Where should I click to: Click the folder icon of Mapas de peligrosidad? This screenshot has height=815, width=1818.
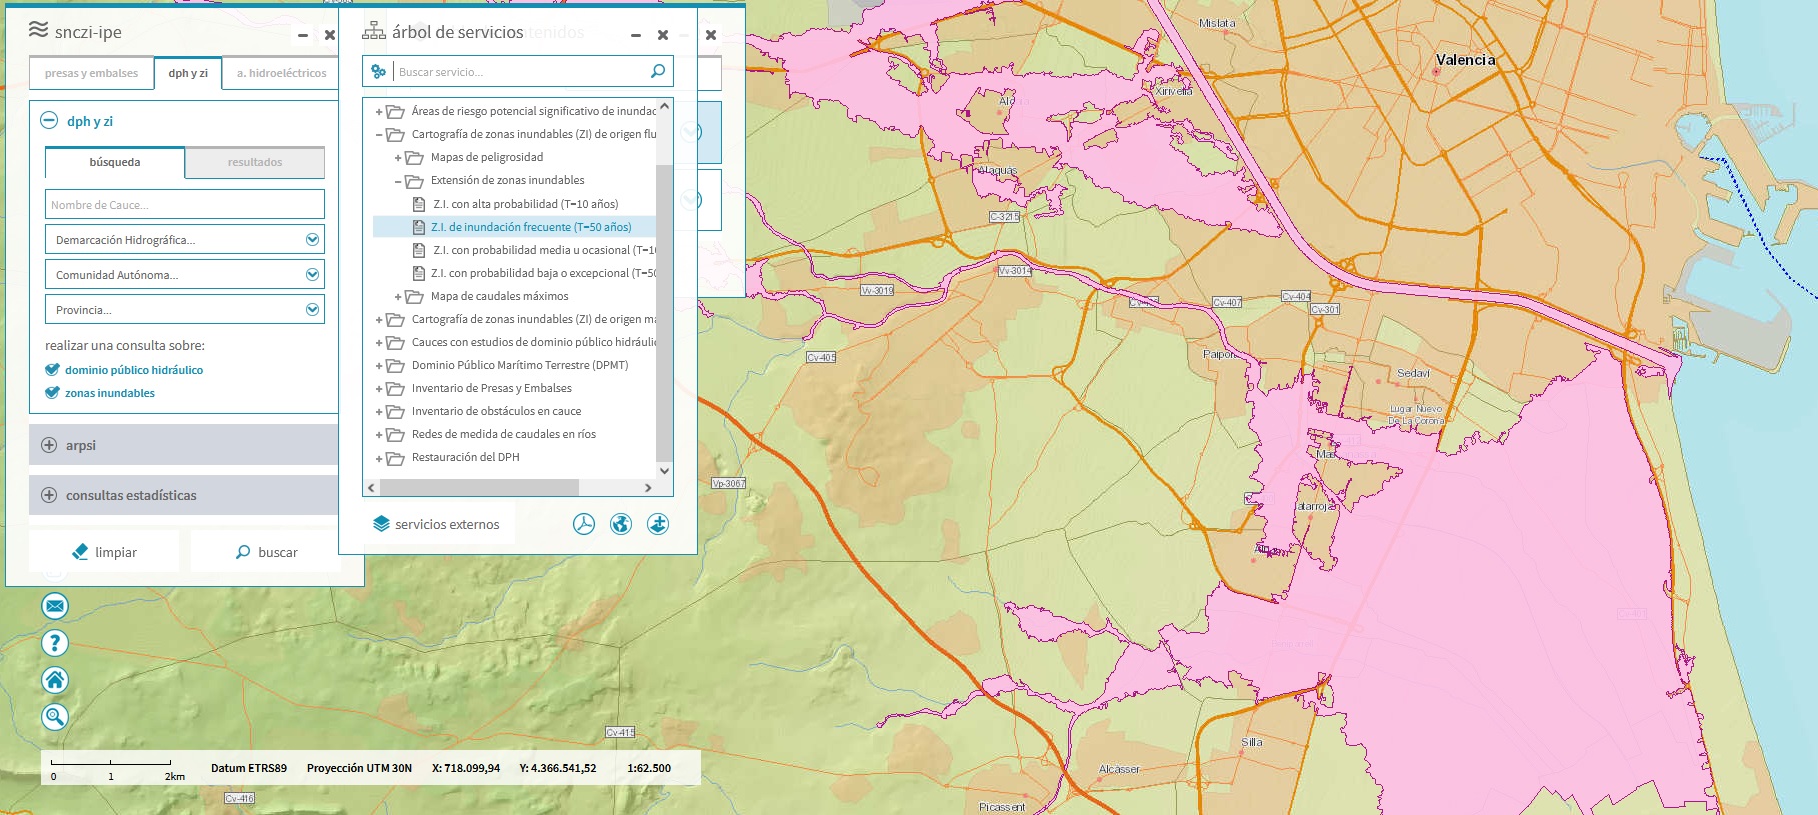point(414,158)
